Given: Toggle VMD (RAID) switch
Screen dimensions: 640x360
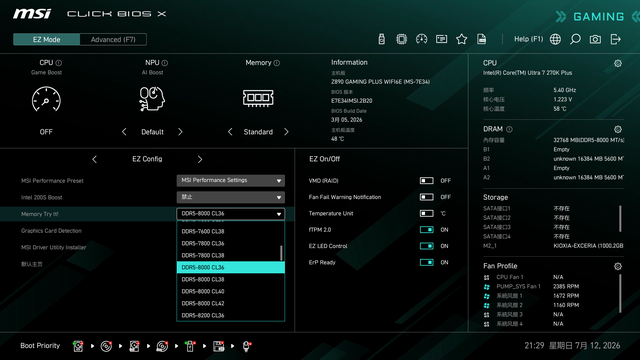Looking at the screenshot, I should pyautogui.click(x=427, y=180).
